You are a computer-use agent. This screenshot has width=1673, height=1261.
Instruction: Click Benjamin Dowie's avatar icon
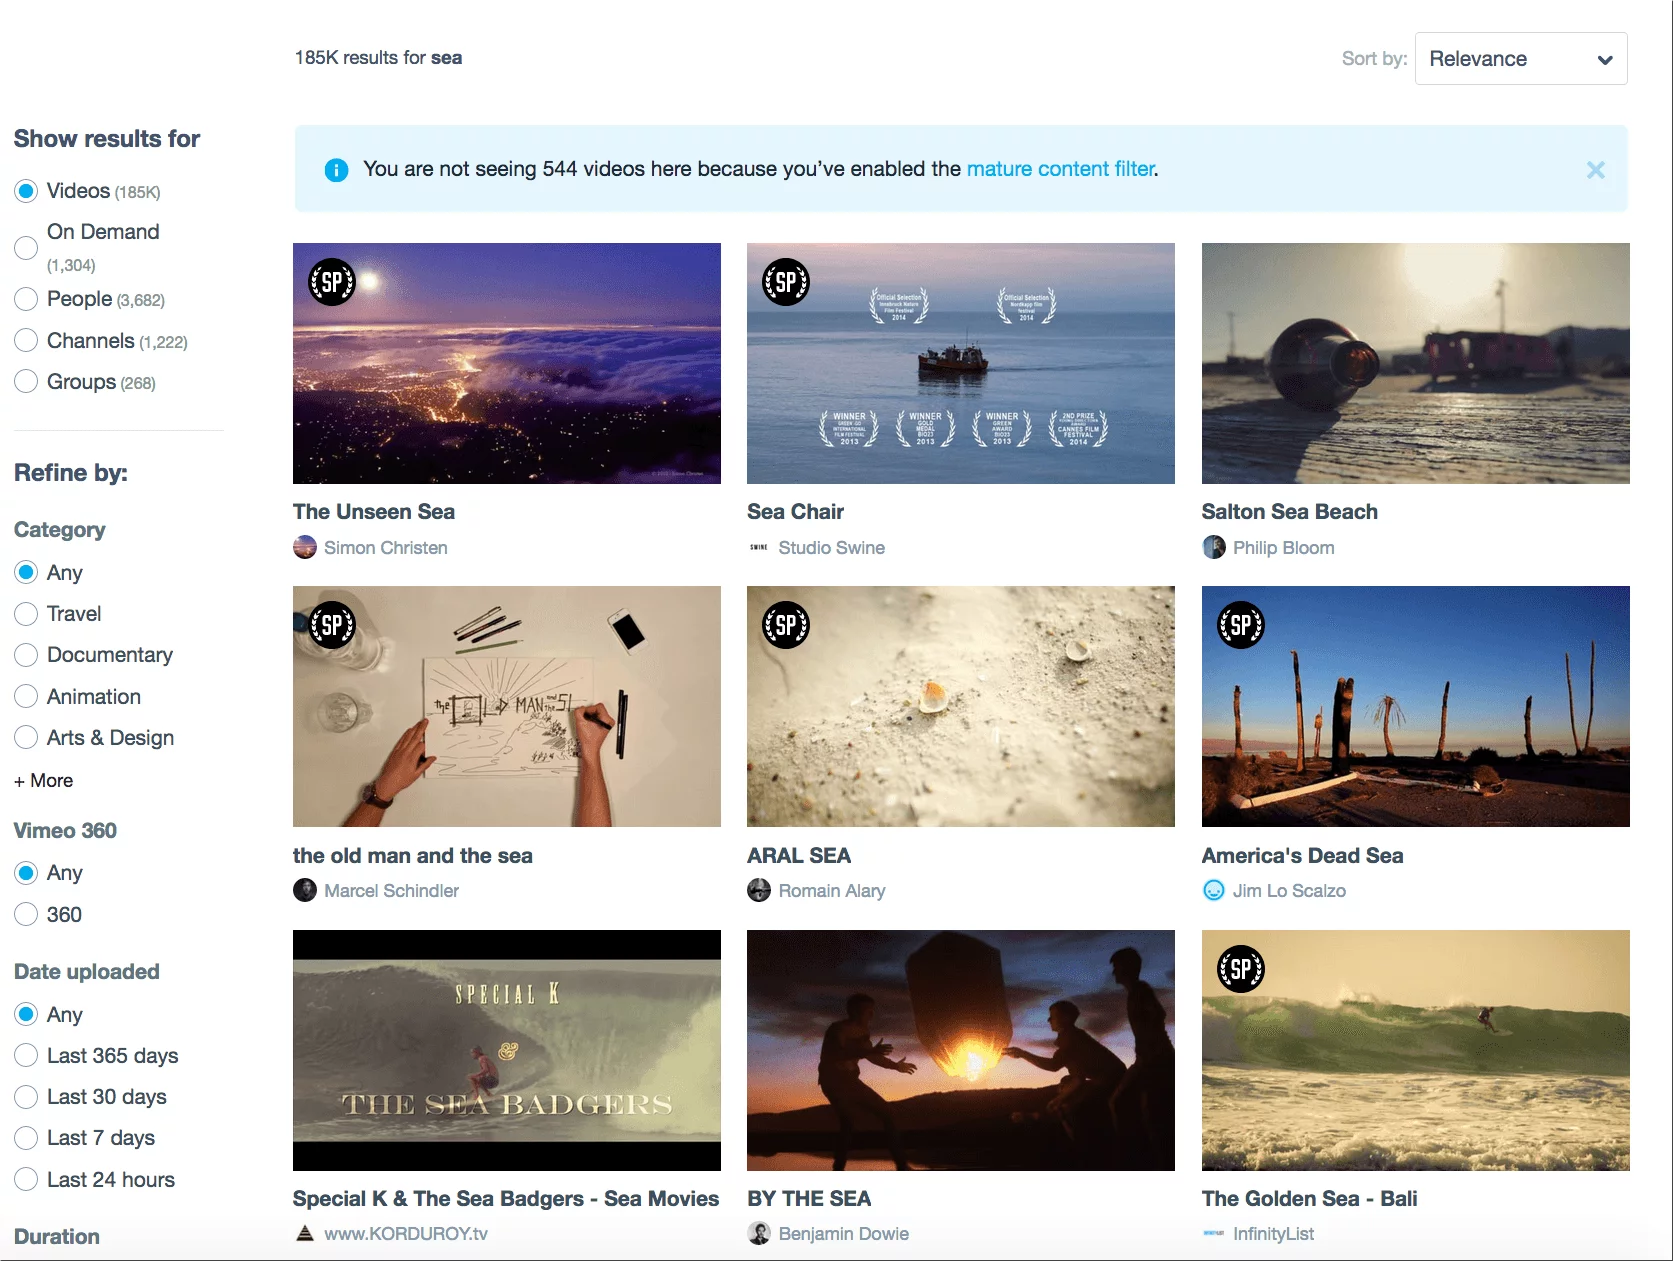click(759, 1233)
